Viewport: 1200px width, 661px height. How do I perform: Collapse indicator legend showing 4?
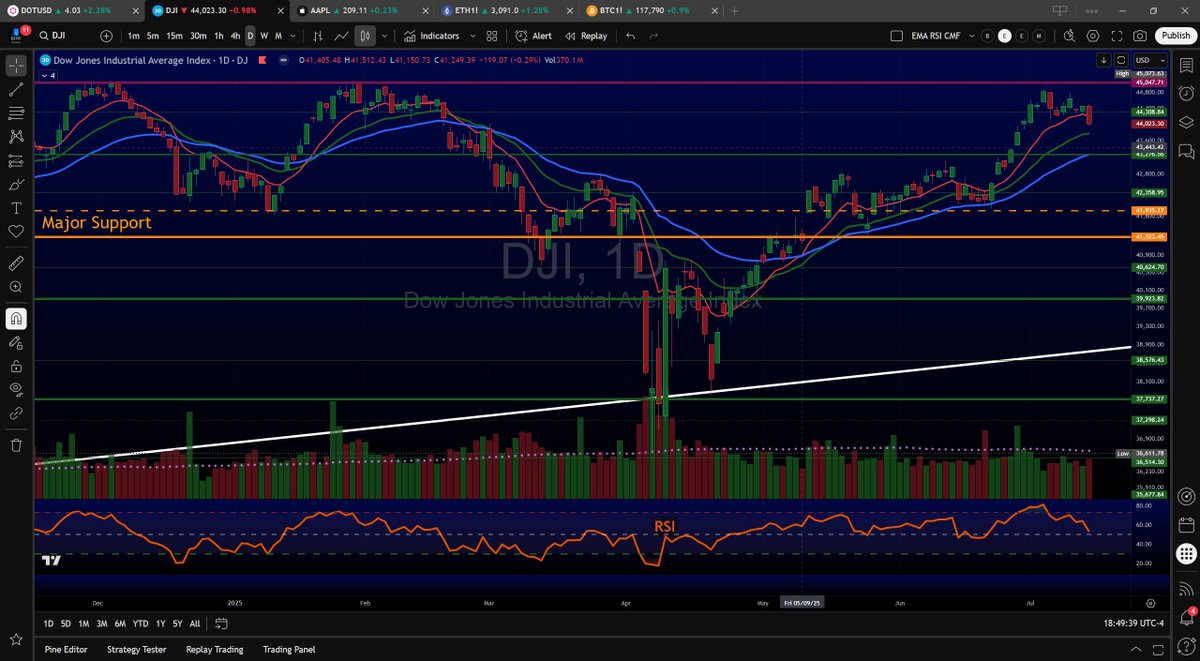pos(47,74)
